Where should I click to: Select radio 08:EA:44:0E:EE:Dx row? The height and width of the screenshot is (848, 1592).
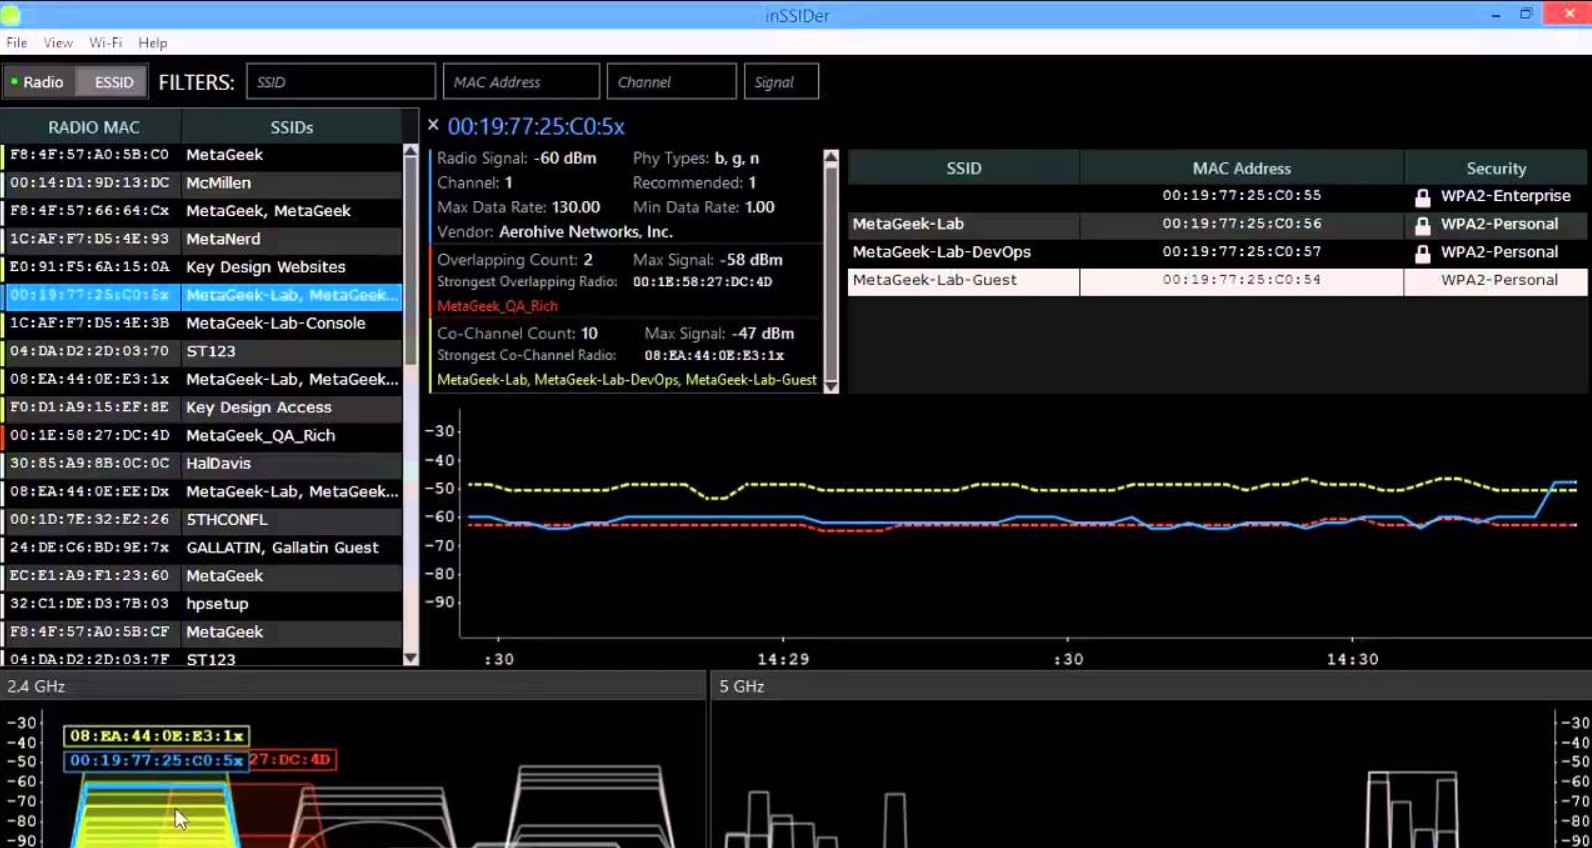click(x=203, y=491)
